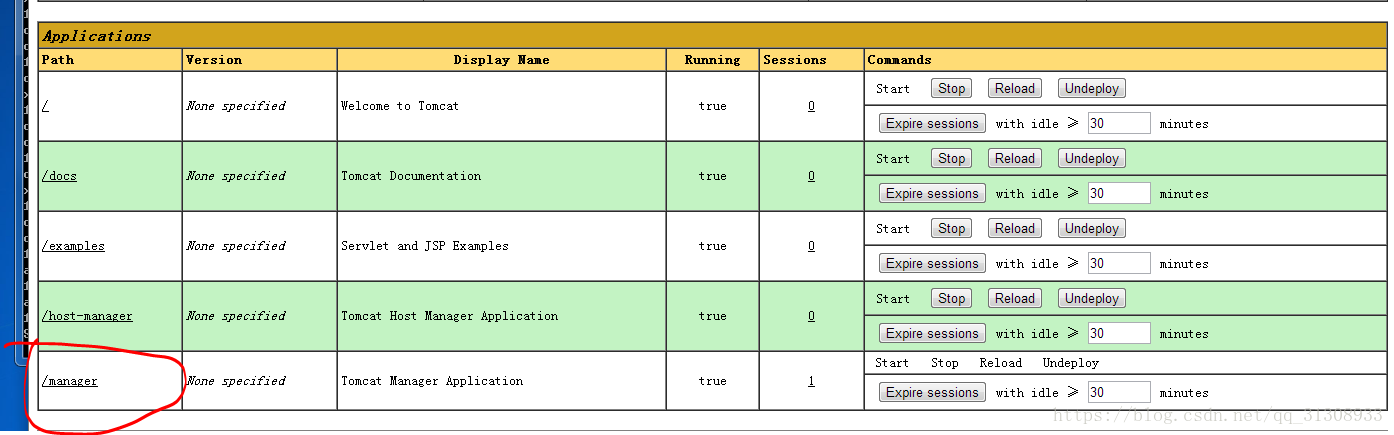Stop the Tomcat Host Manager Application
Viewport: 1394px width, 435px height.
(951, 298)
